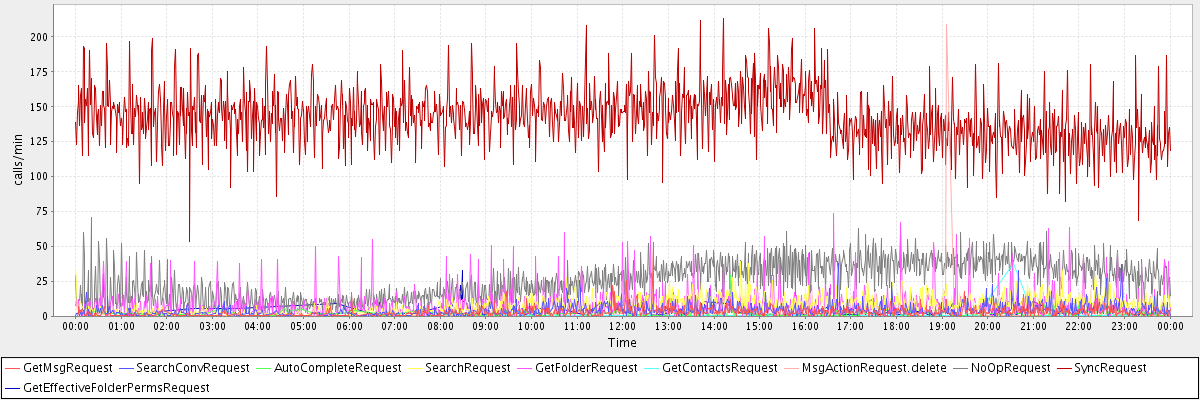Click the yellow SearchRequest legend line marker

[413, 368]
